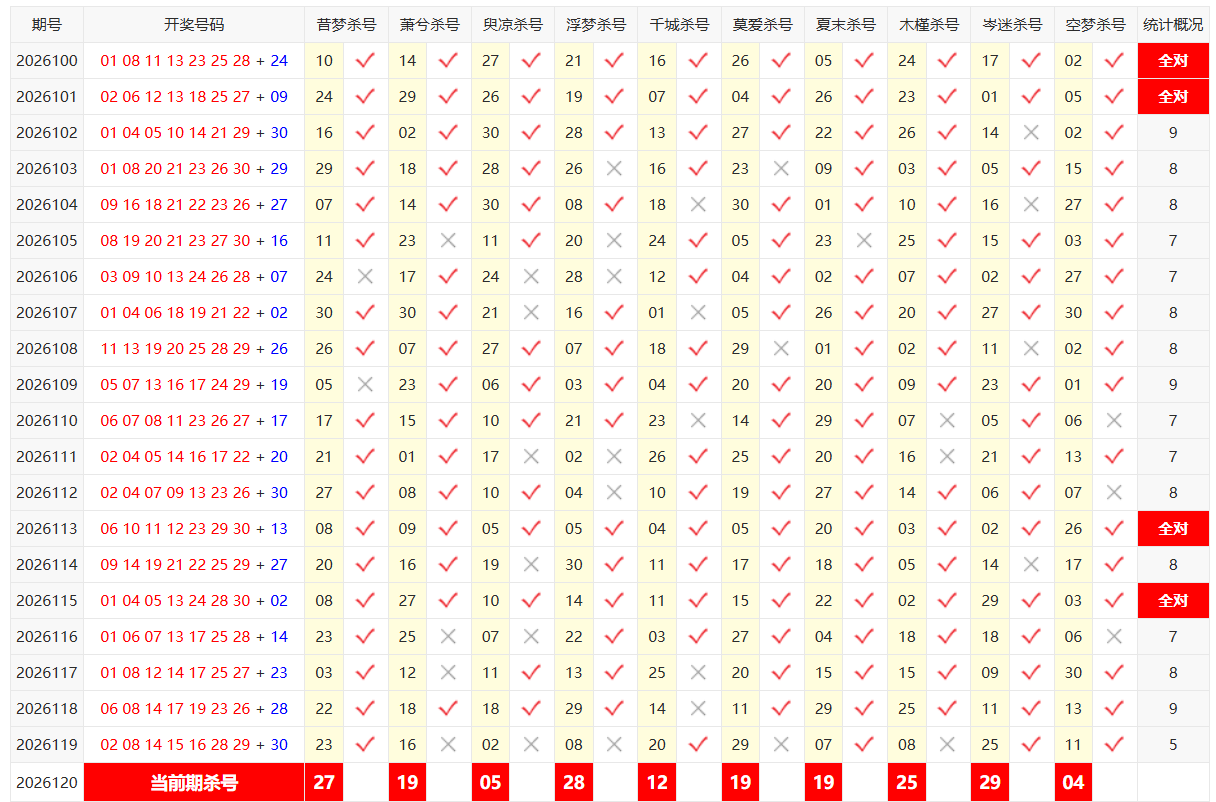Click the X mark for 萧兮杀号 in row 2026105
The width and height of the screenshot is (1216, 802).
[448, 241]
